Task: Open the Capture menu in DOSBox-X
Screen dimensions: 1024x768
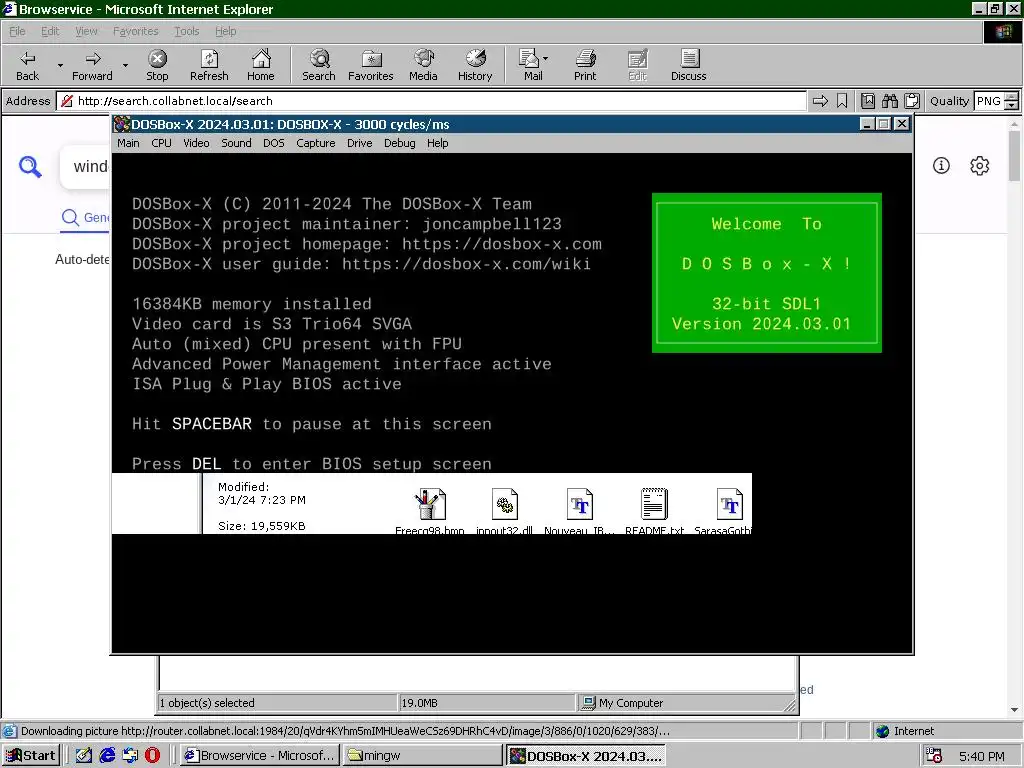Action: coord(315,143)
